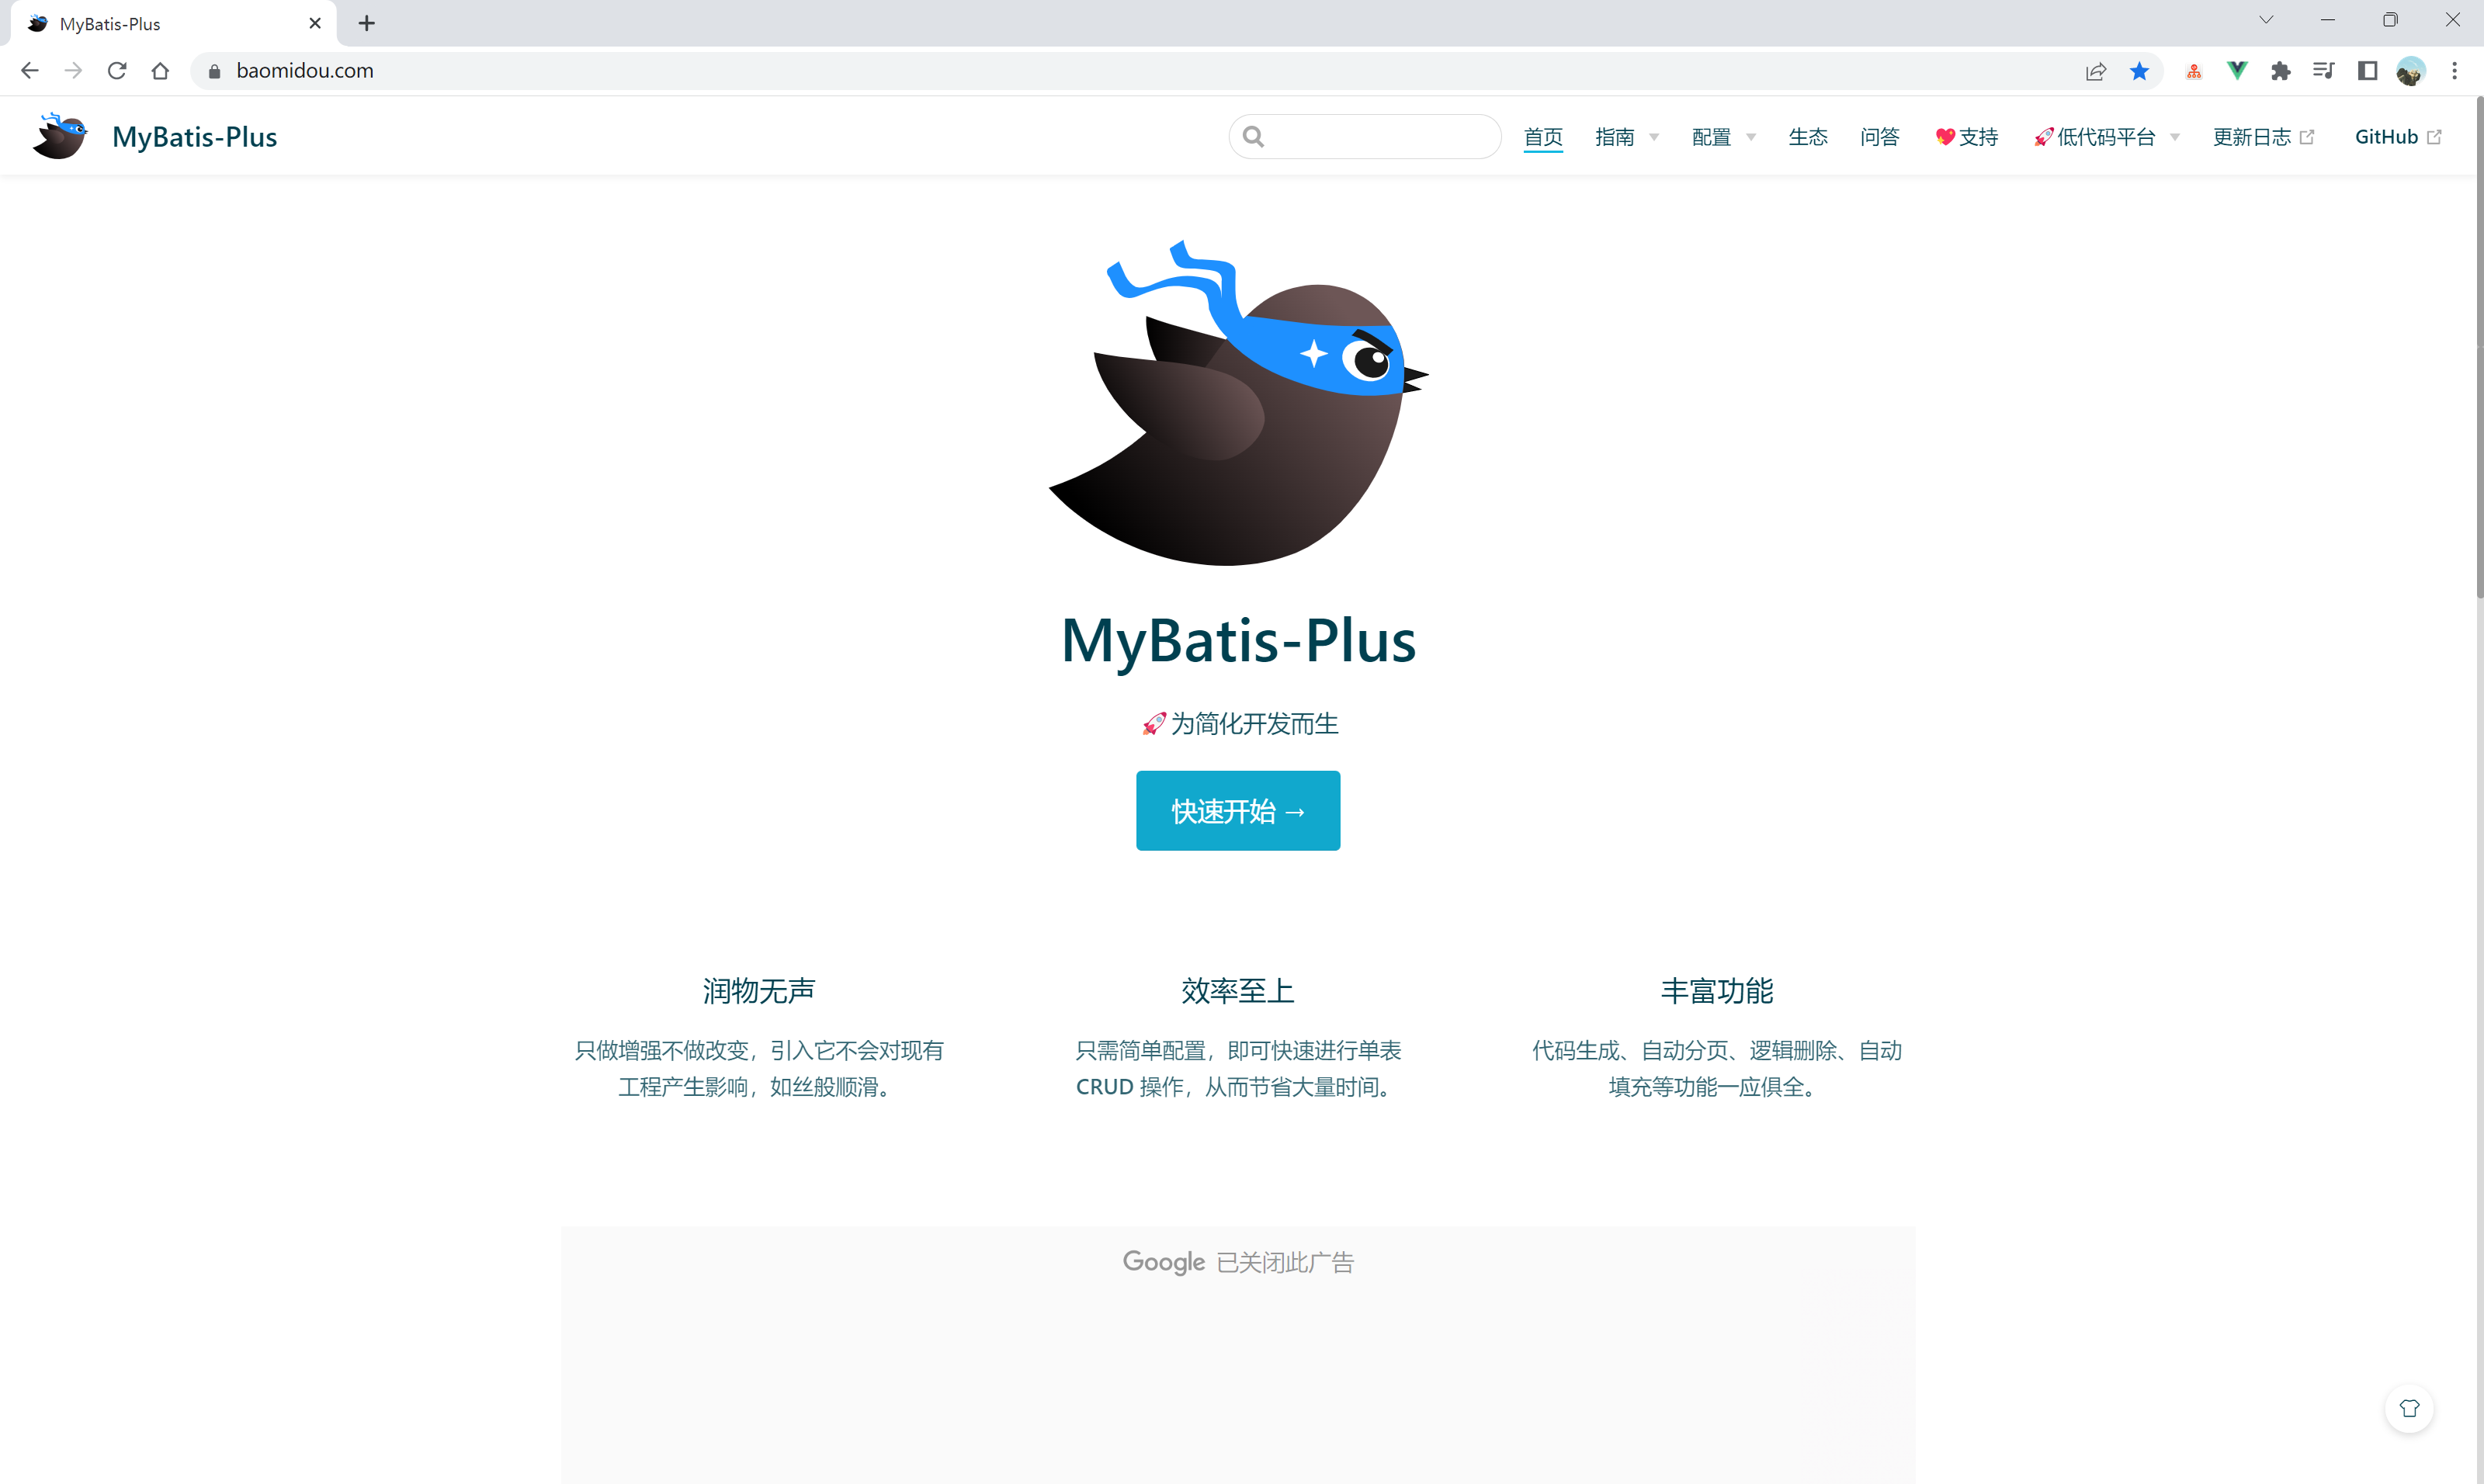Click the address bar URL baomidou.com
This screenshot has width=2484, height=1484.
click(305, 71)
